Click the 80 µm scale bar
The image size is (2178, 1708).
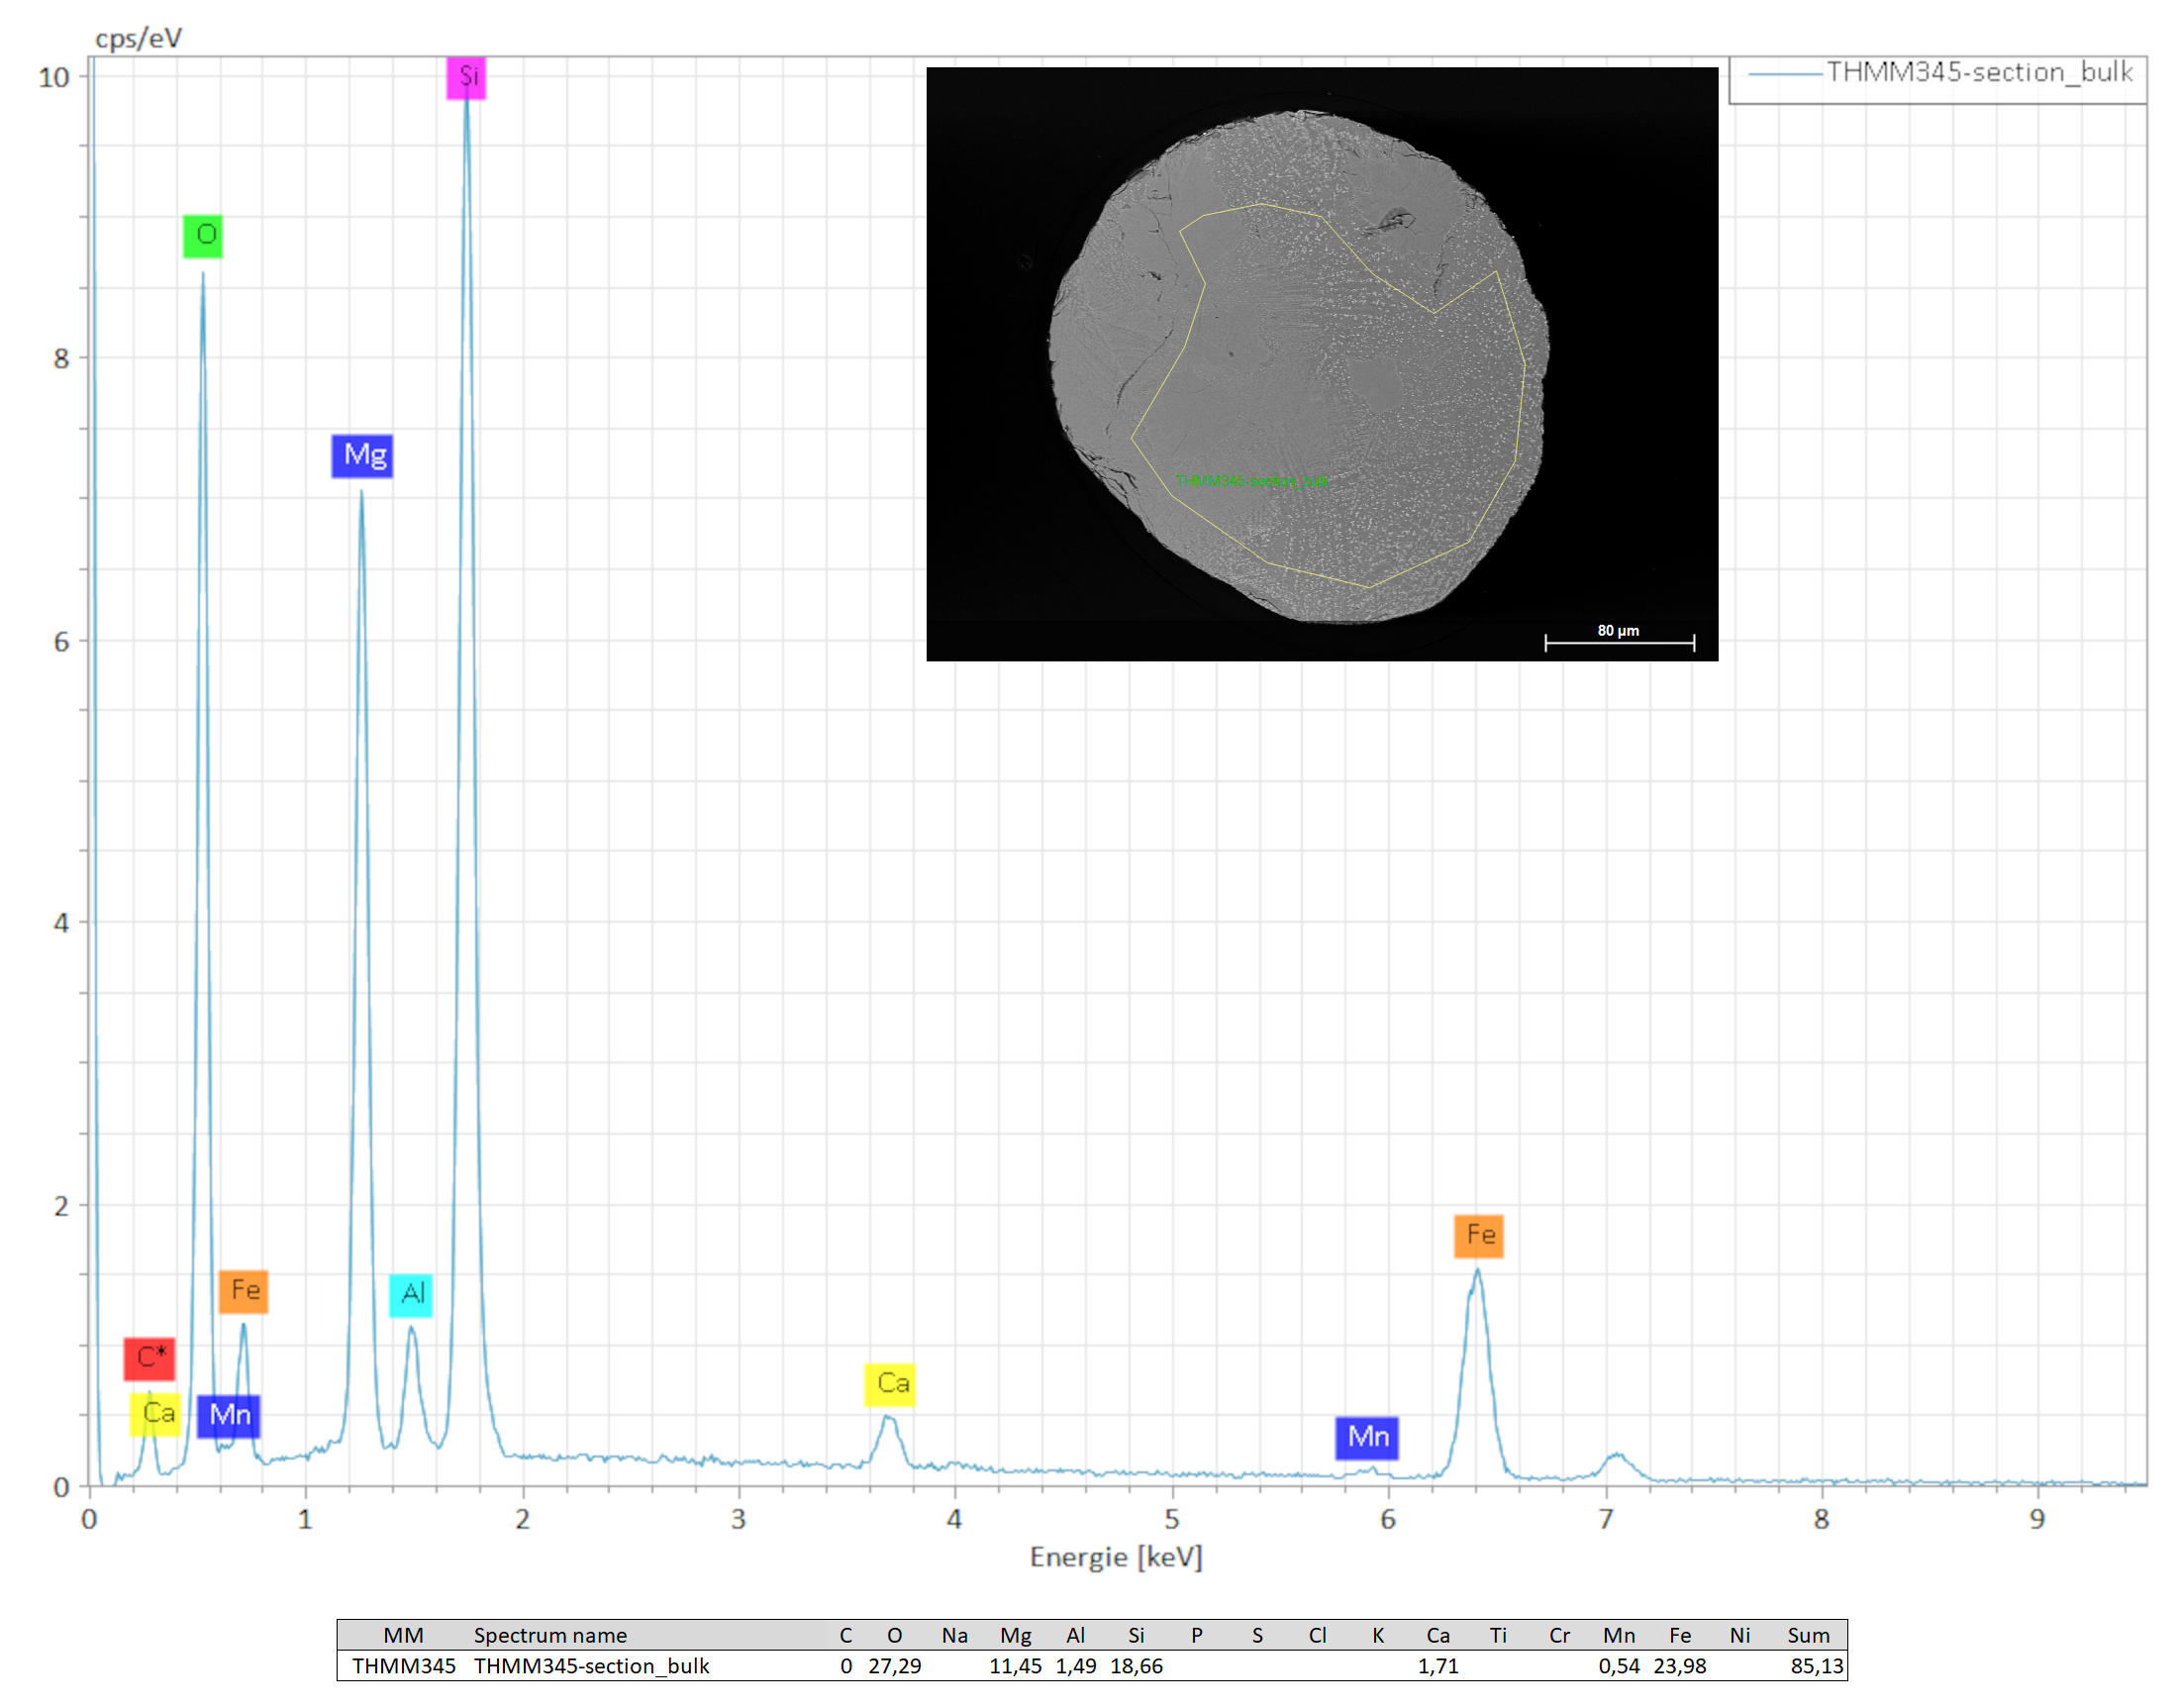pos(1619,641)
